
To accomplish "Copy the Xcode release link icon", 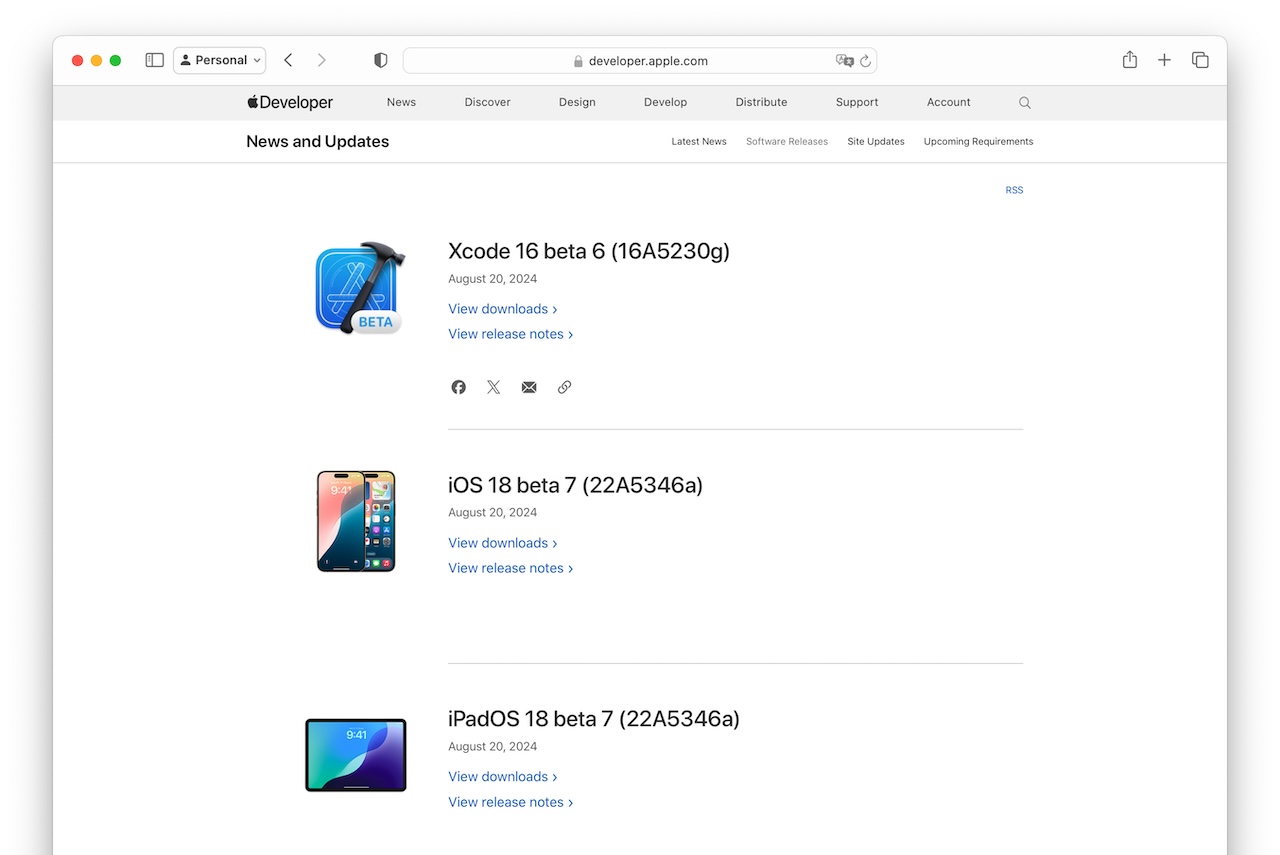I will pyautogui.click(x=564, y=387).
